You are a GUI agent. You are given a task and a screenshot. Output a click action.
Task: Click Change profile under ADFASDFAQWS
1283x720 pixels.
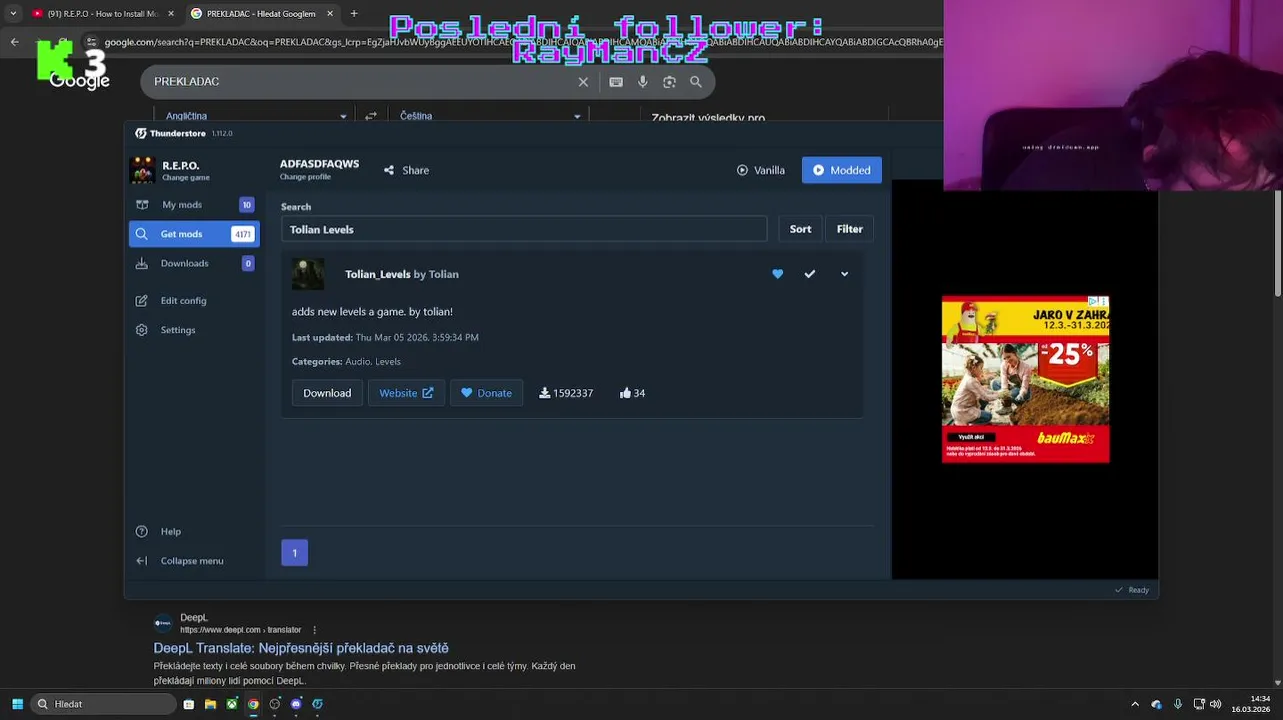point(305,177)
